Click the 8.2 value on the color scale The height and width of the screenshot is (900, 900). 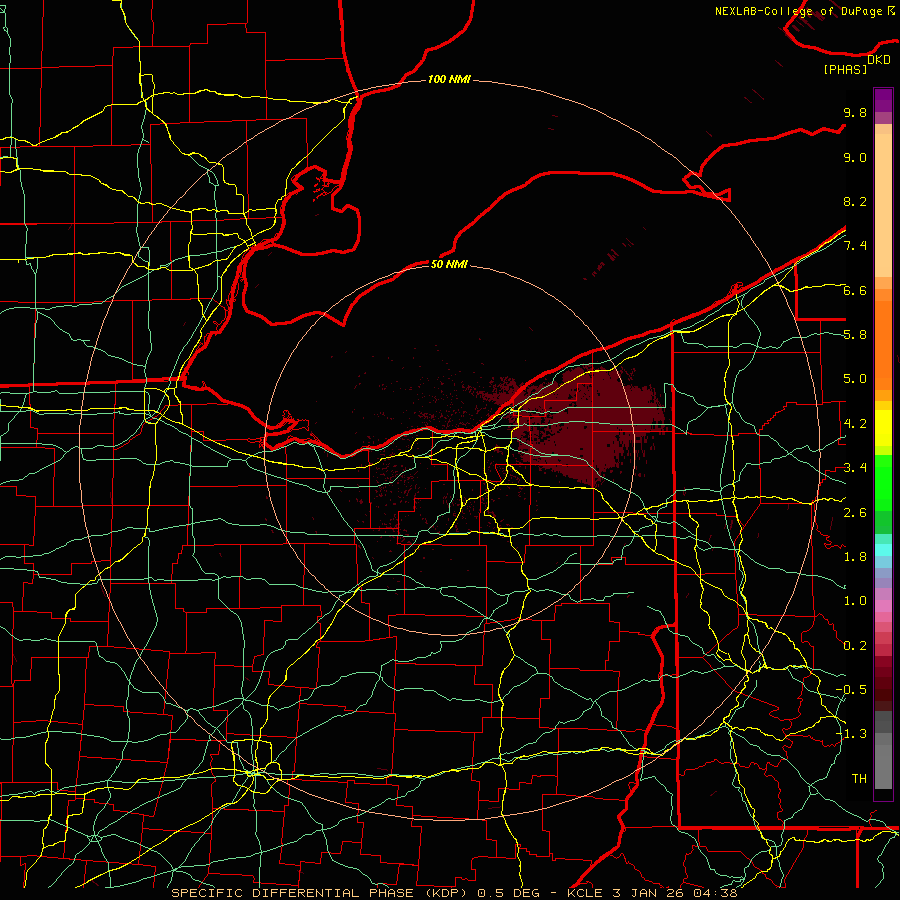tap(855, 201)
